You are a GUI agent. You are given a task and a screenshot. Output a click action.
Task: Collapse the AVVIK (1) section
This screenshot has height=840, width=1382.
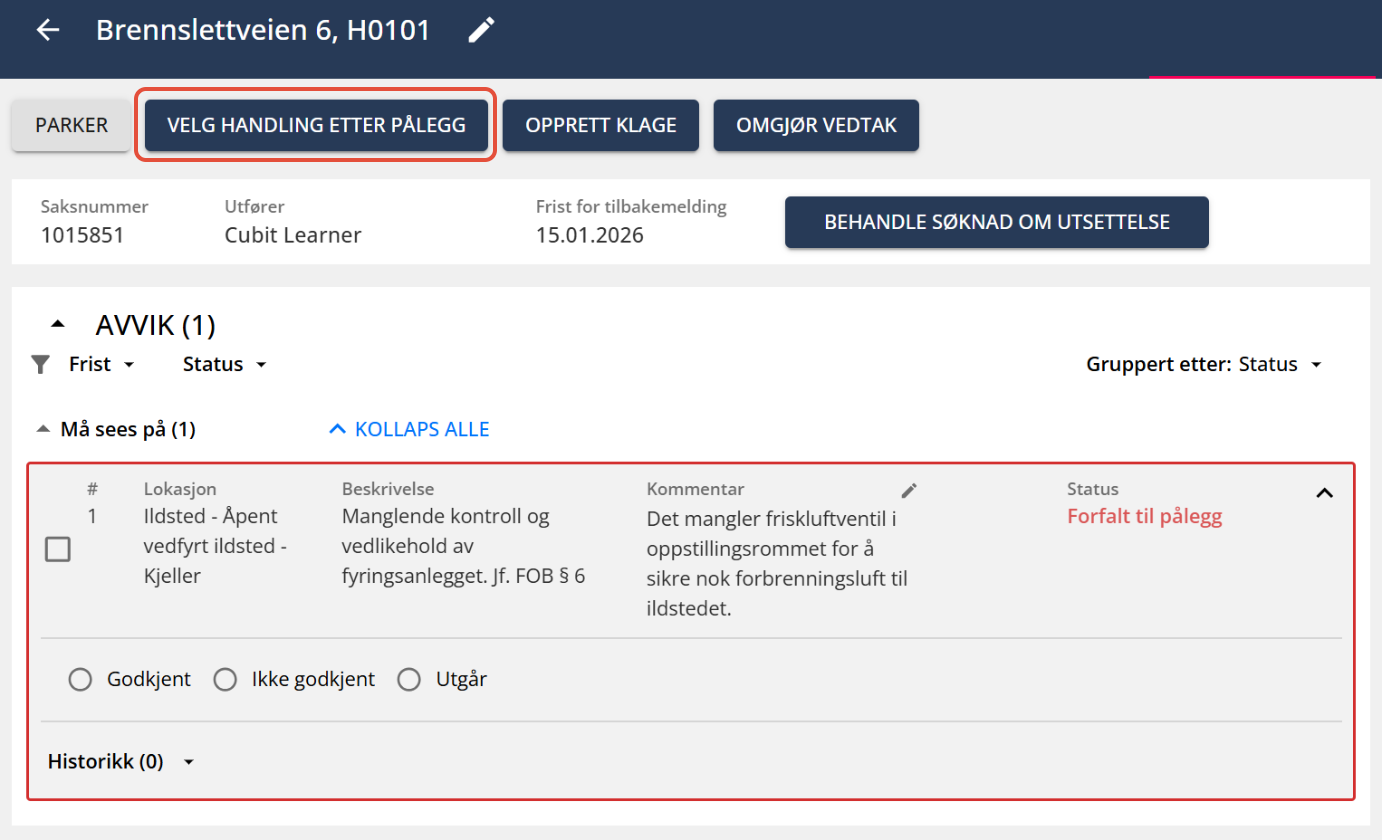point(58,324)
